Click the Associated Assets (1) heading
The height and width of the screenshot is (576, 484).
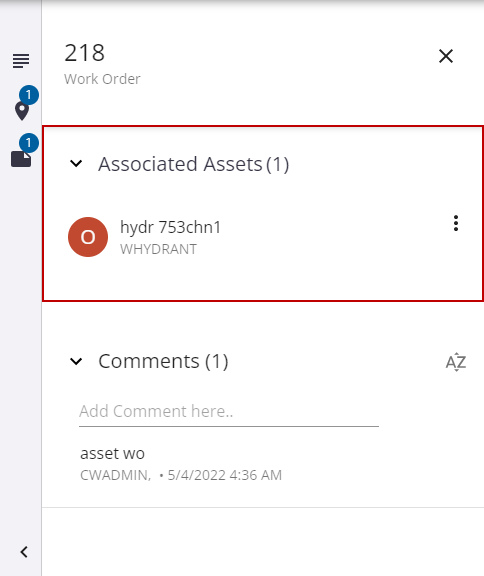pyautogui.click(x=194, y=164)
